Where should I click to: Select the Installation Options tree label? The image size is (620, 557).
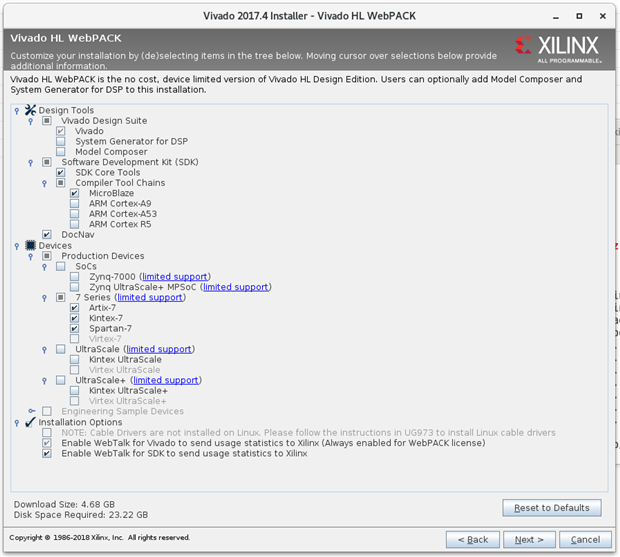(x=80, y=422)
